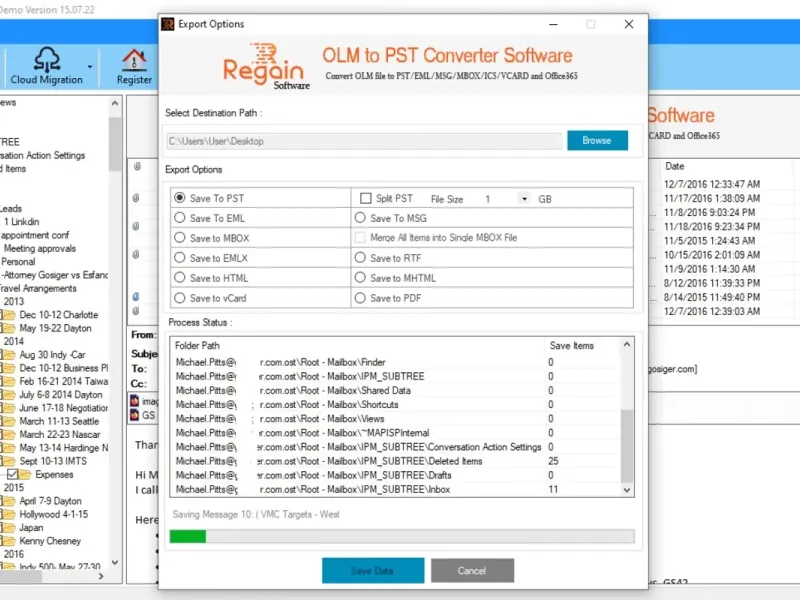
Task: Select the March 22-23 Nascar folder
Action: 60,435
